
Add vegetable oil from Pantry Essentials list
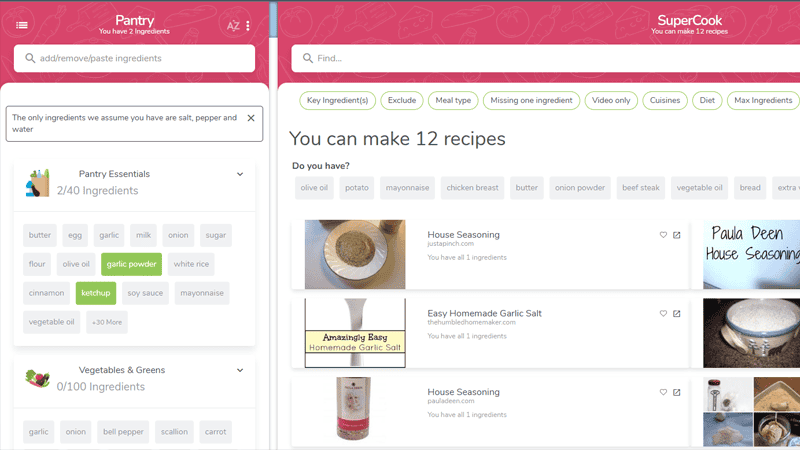[52, 322]
